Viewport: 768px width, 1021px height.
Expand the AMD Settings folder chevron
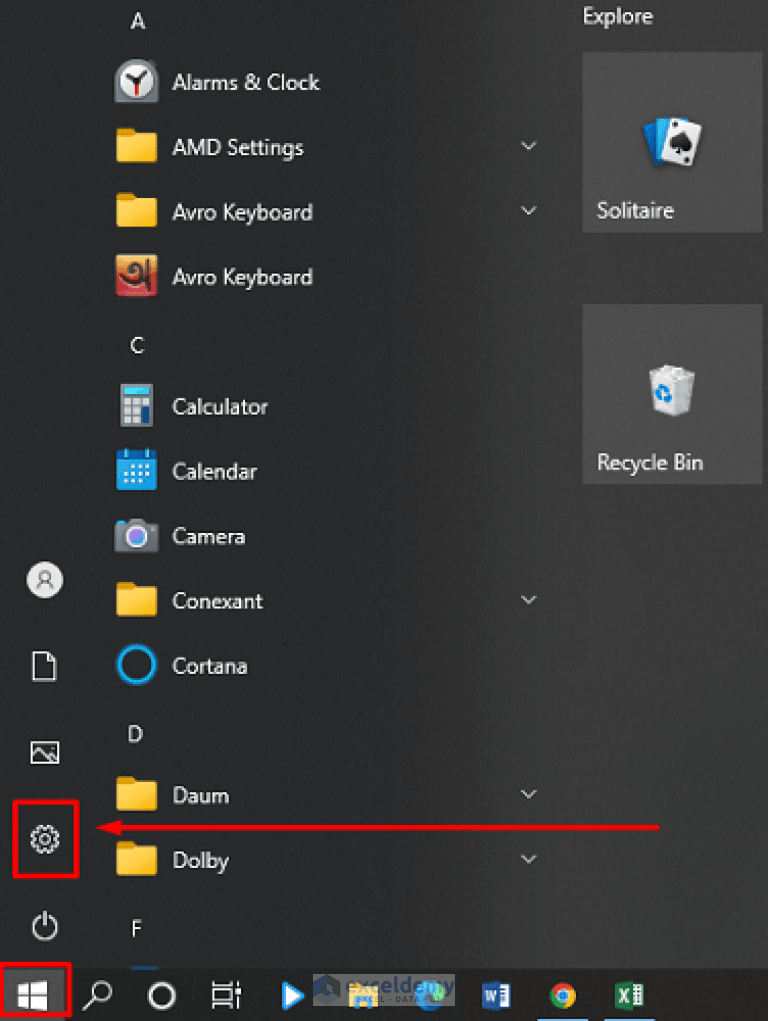pos(529,146)
